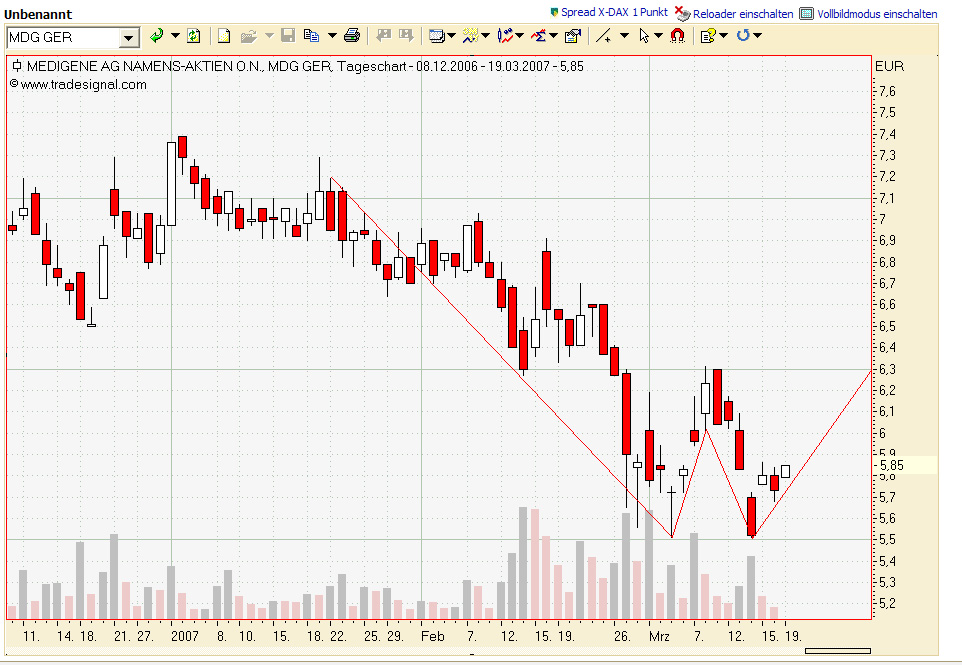Print the chart with printer icon
Viewport: 962px width, 665px height.
point(351,36)
